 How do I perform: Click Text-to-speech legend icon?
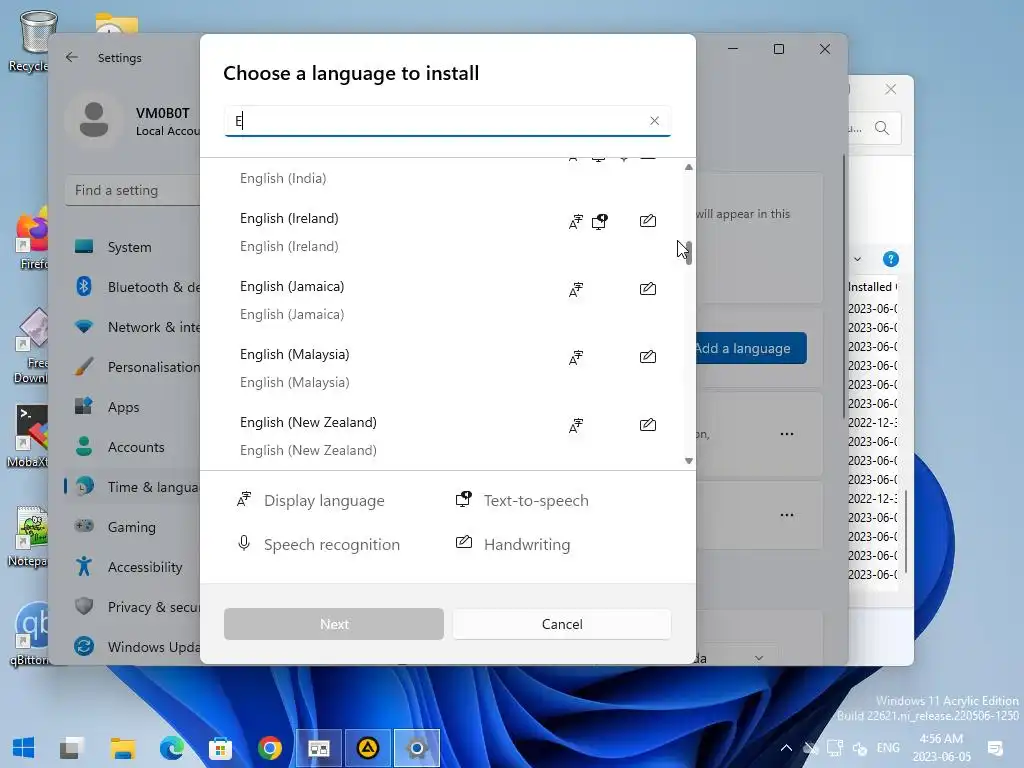click(x=464, y=500)
